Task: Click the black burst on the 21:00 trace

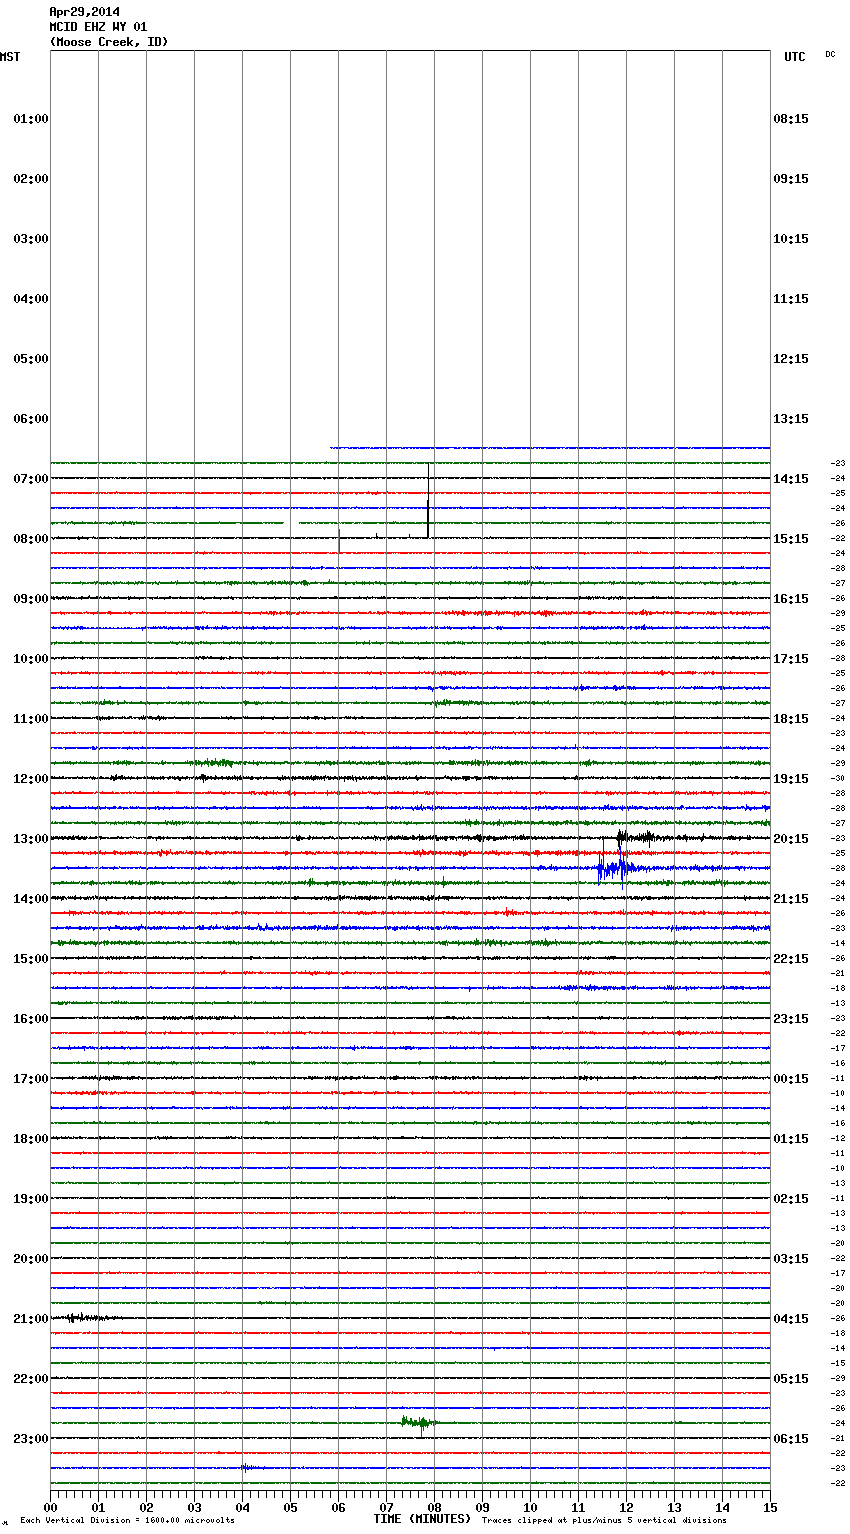Action: coord(80,1318)
